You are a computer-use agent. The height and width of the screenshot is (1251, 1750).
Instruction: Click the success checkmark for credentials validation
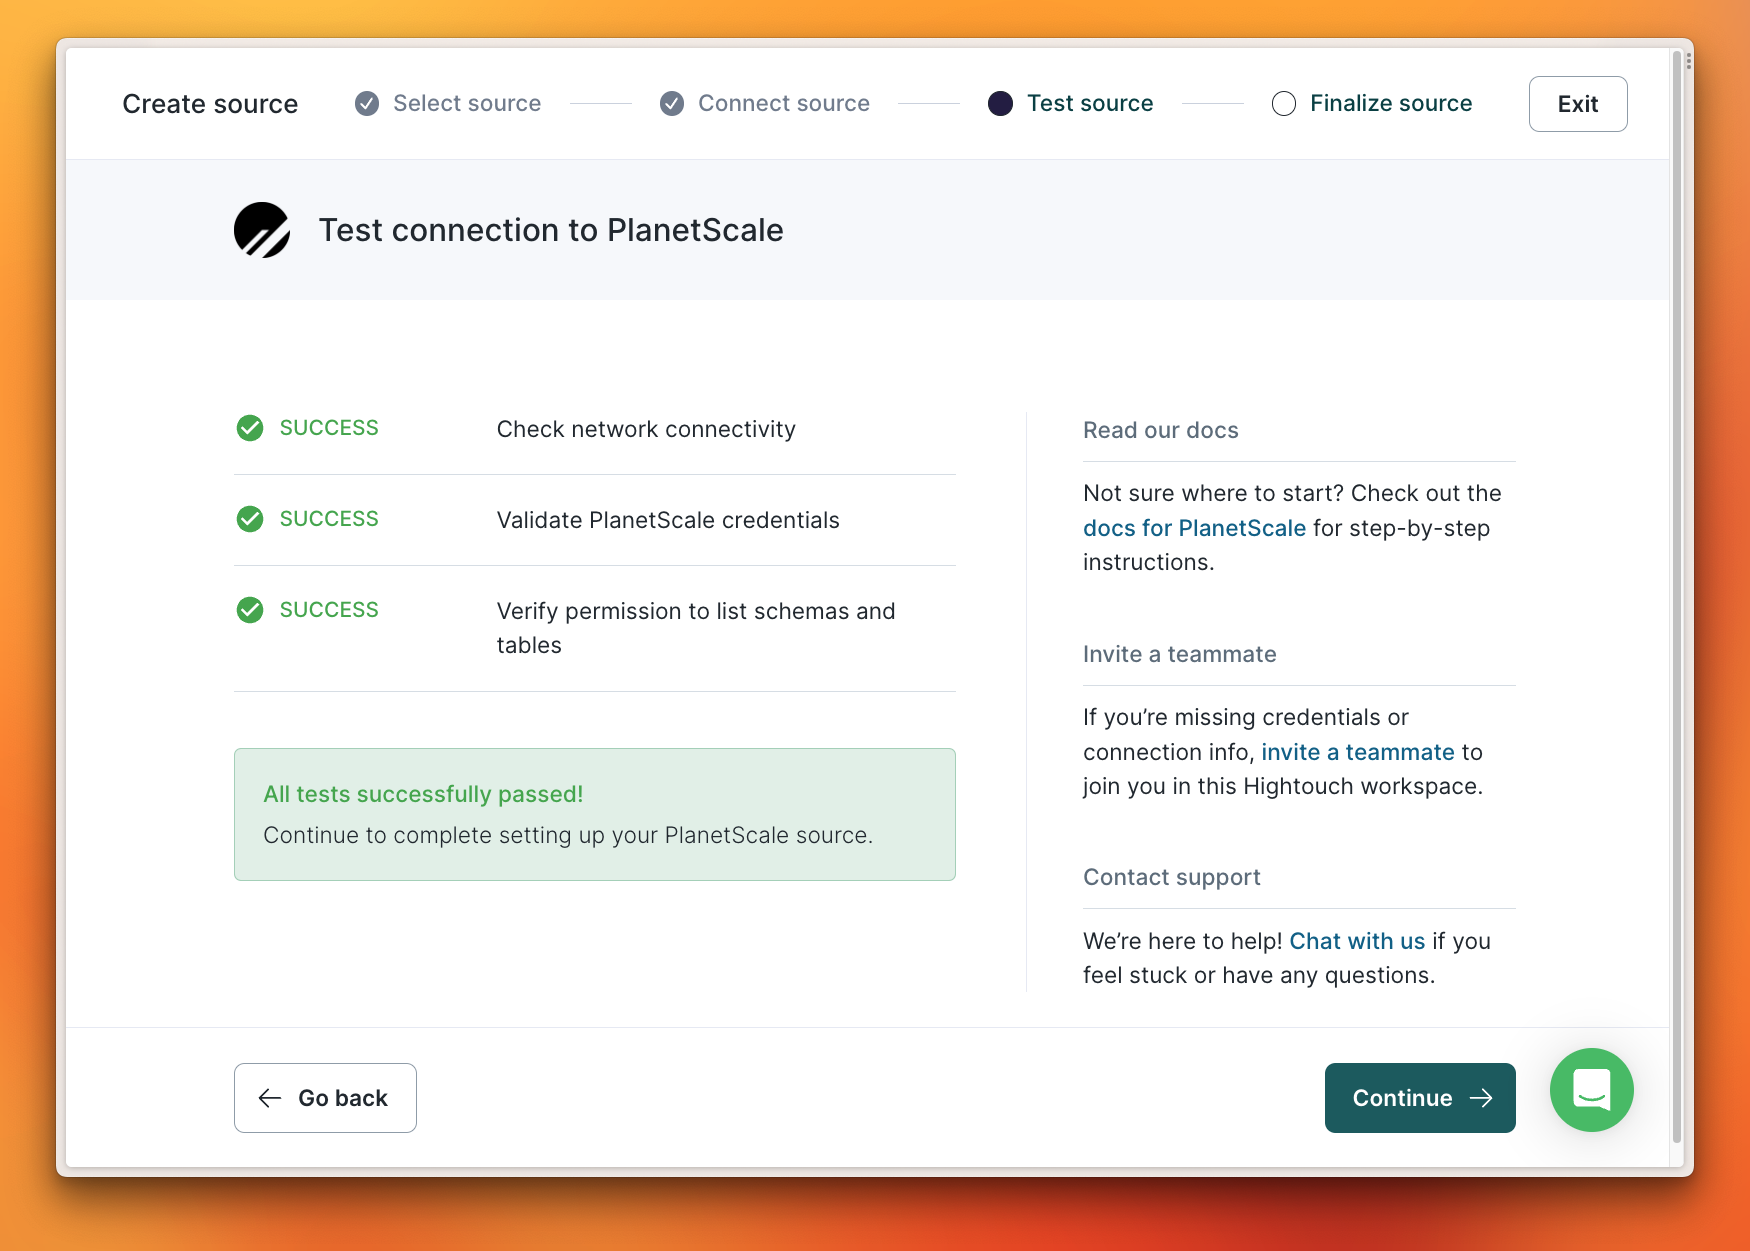click(249, 519)
